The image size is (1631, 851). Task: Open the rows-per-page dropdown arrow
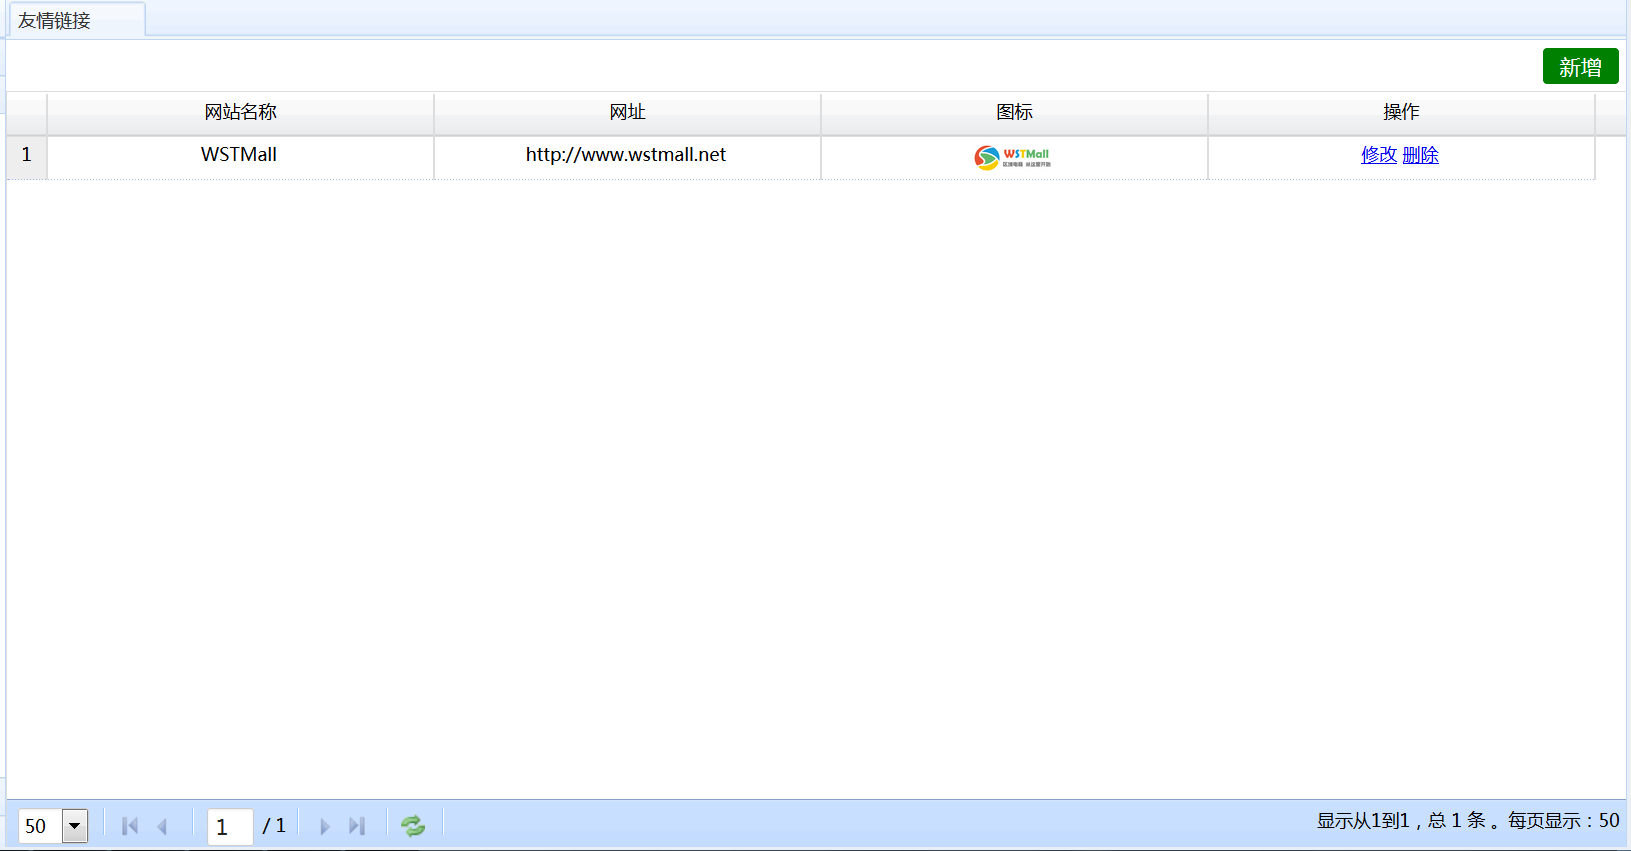pyautogui.click(x=75, y=826)
